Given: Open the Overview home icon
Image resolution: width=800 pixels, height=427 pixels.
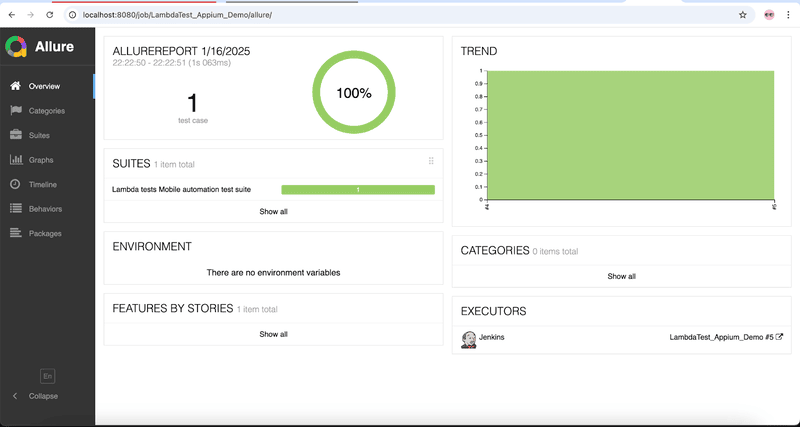Looking at the screenshot, I should (x=16, y=86).
